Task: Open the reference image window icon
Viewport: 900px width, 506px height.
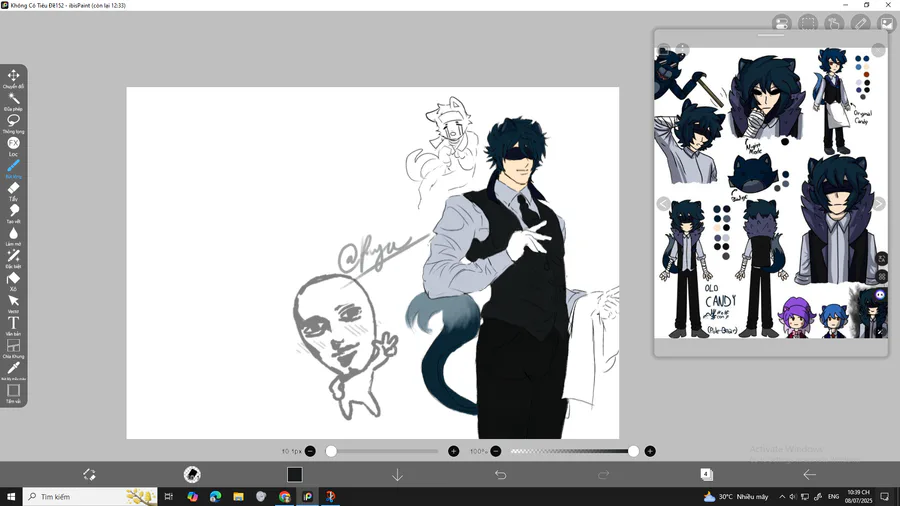Action: pyautogui.click(x=887, y=24)
